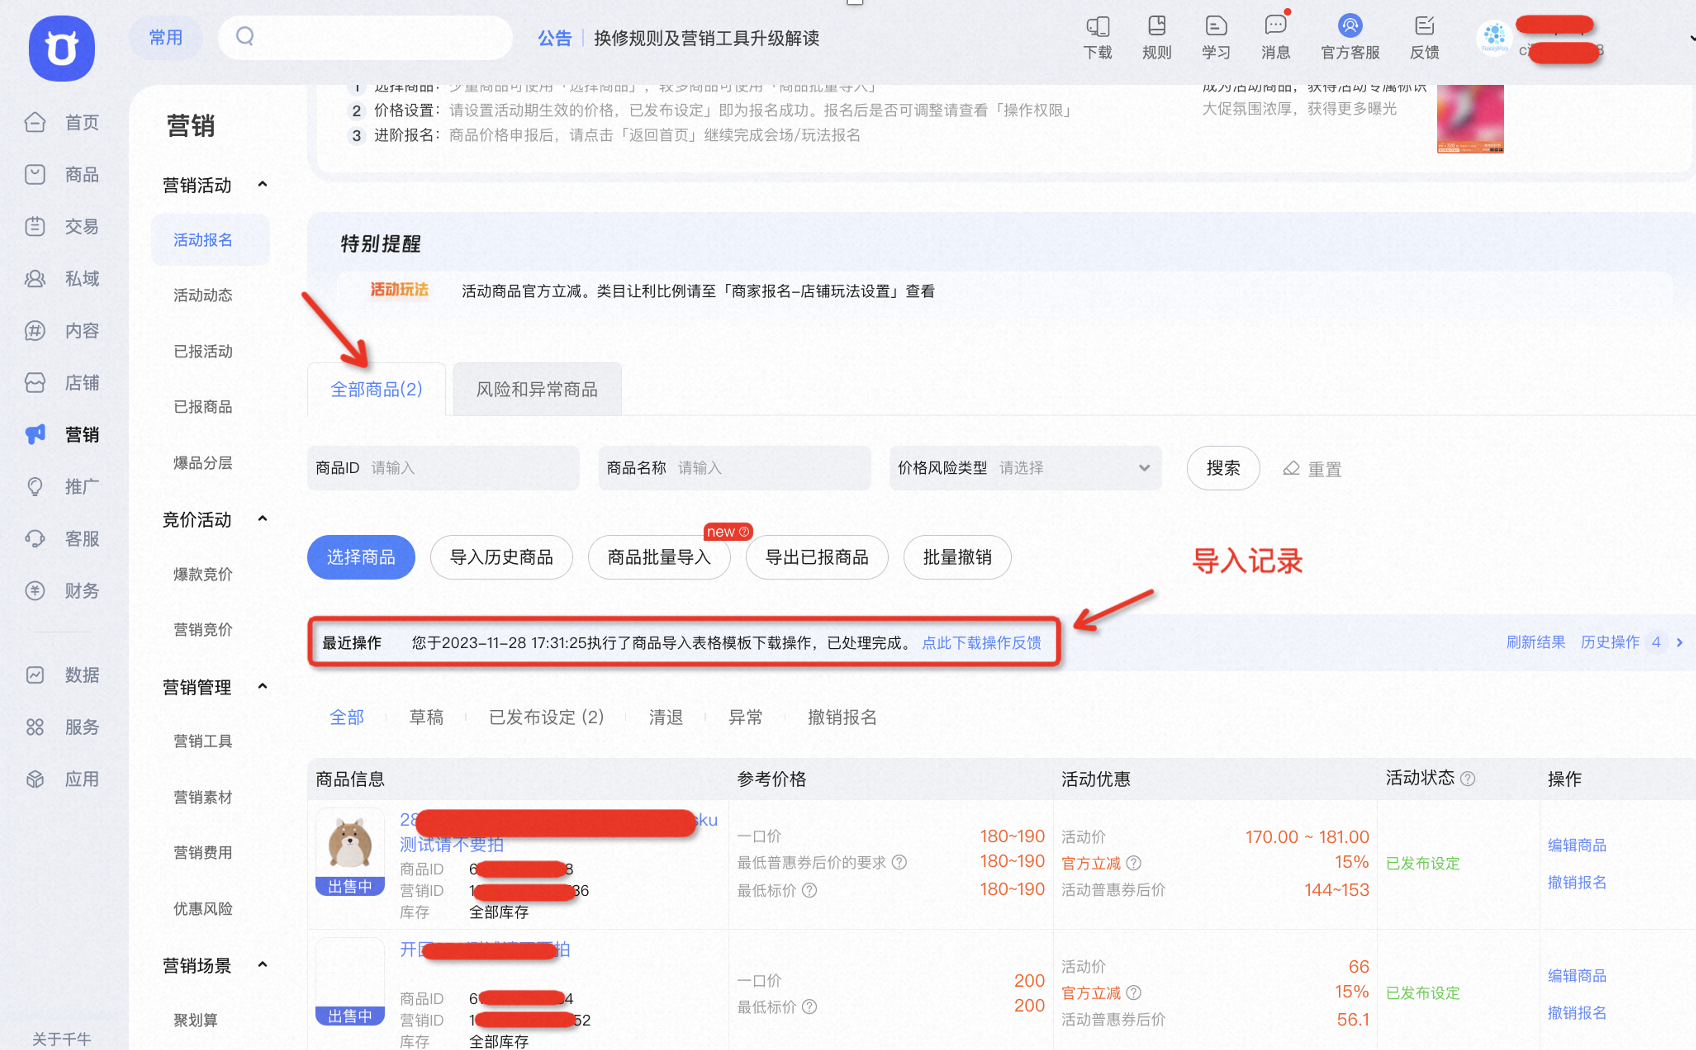Image resolution: width=1696 pixels, height=1050 pixels.
Task: Open the 反馈 feedback icon
Action: (1425, 26)
